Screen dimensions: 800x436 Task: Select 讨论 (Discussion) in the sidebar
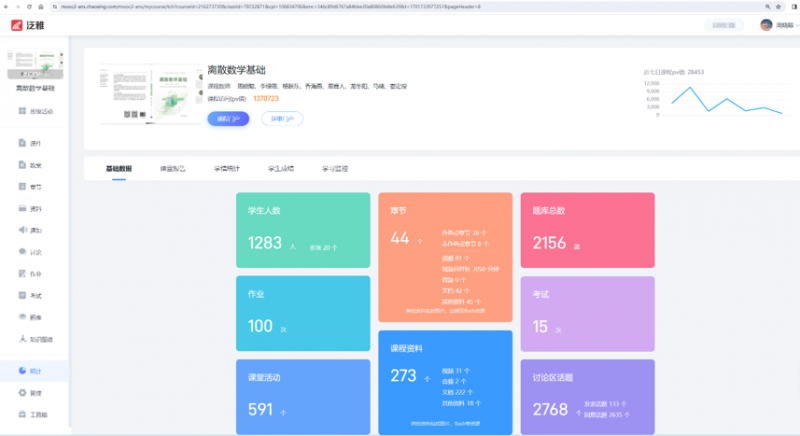pos(22,251)
